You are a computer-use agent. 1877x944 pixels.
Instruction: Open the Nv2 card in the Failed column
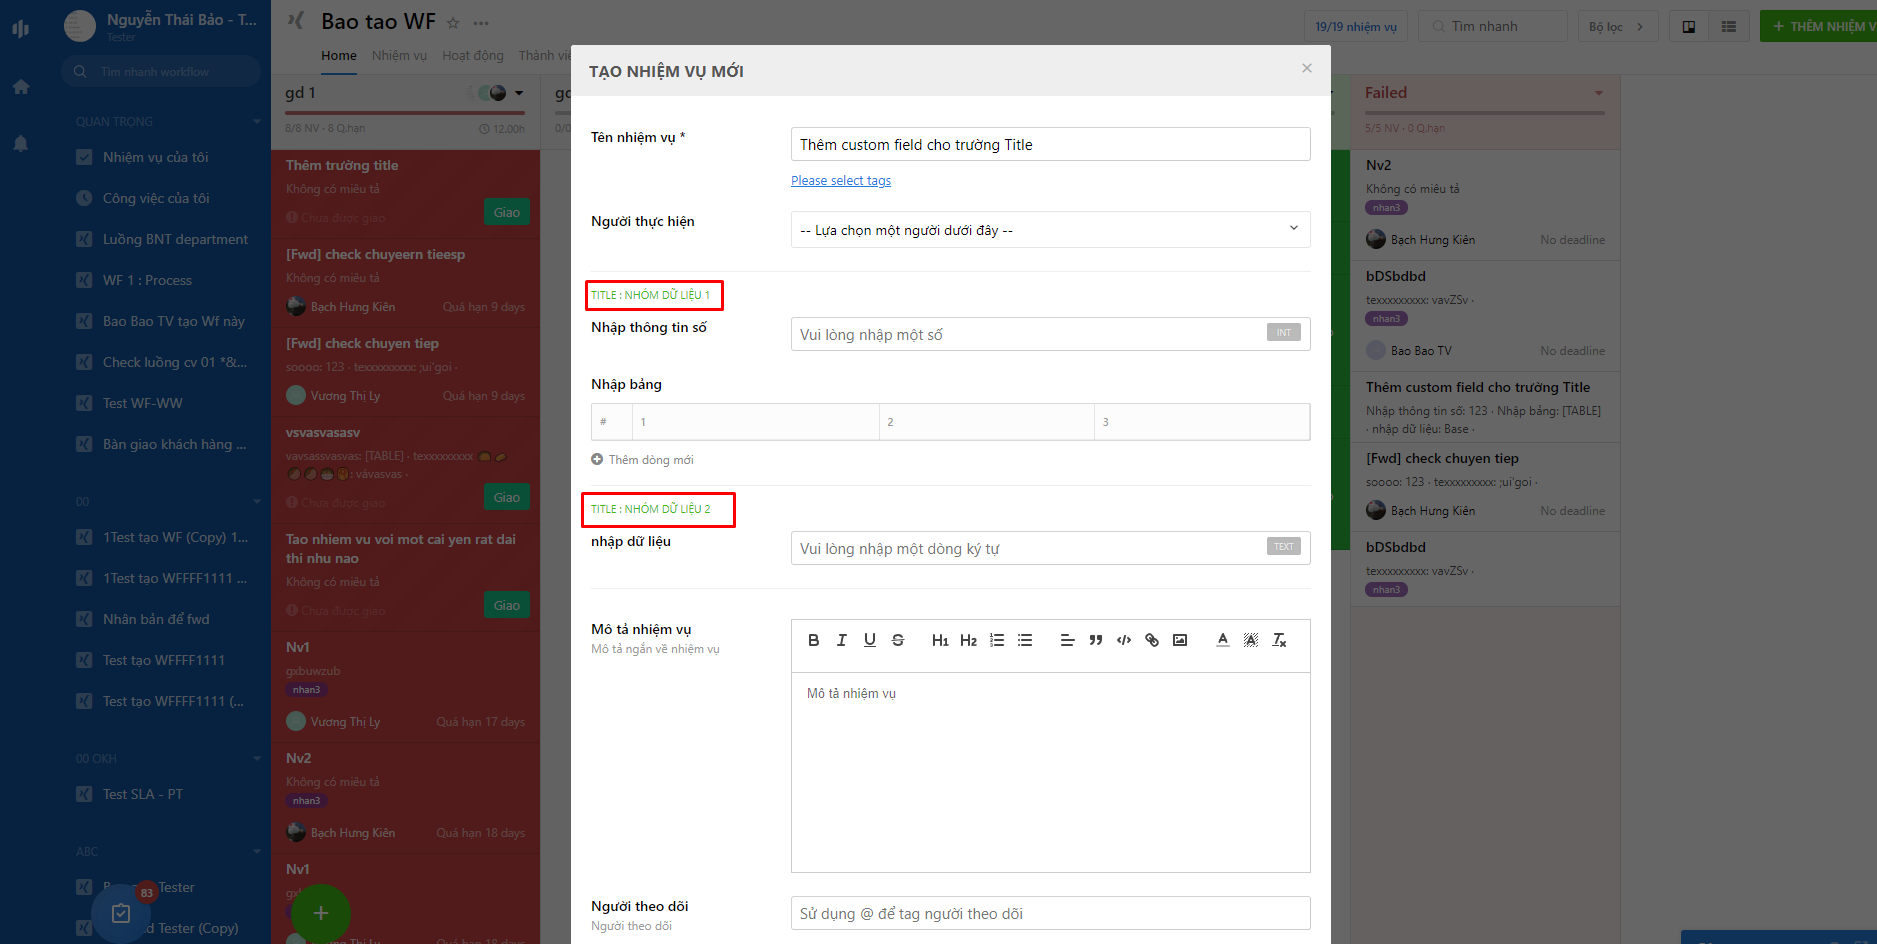click(1485, 205)
